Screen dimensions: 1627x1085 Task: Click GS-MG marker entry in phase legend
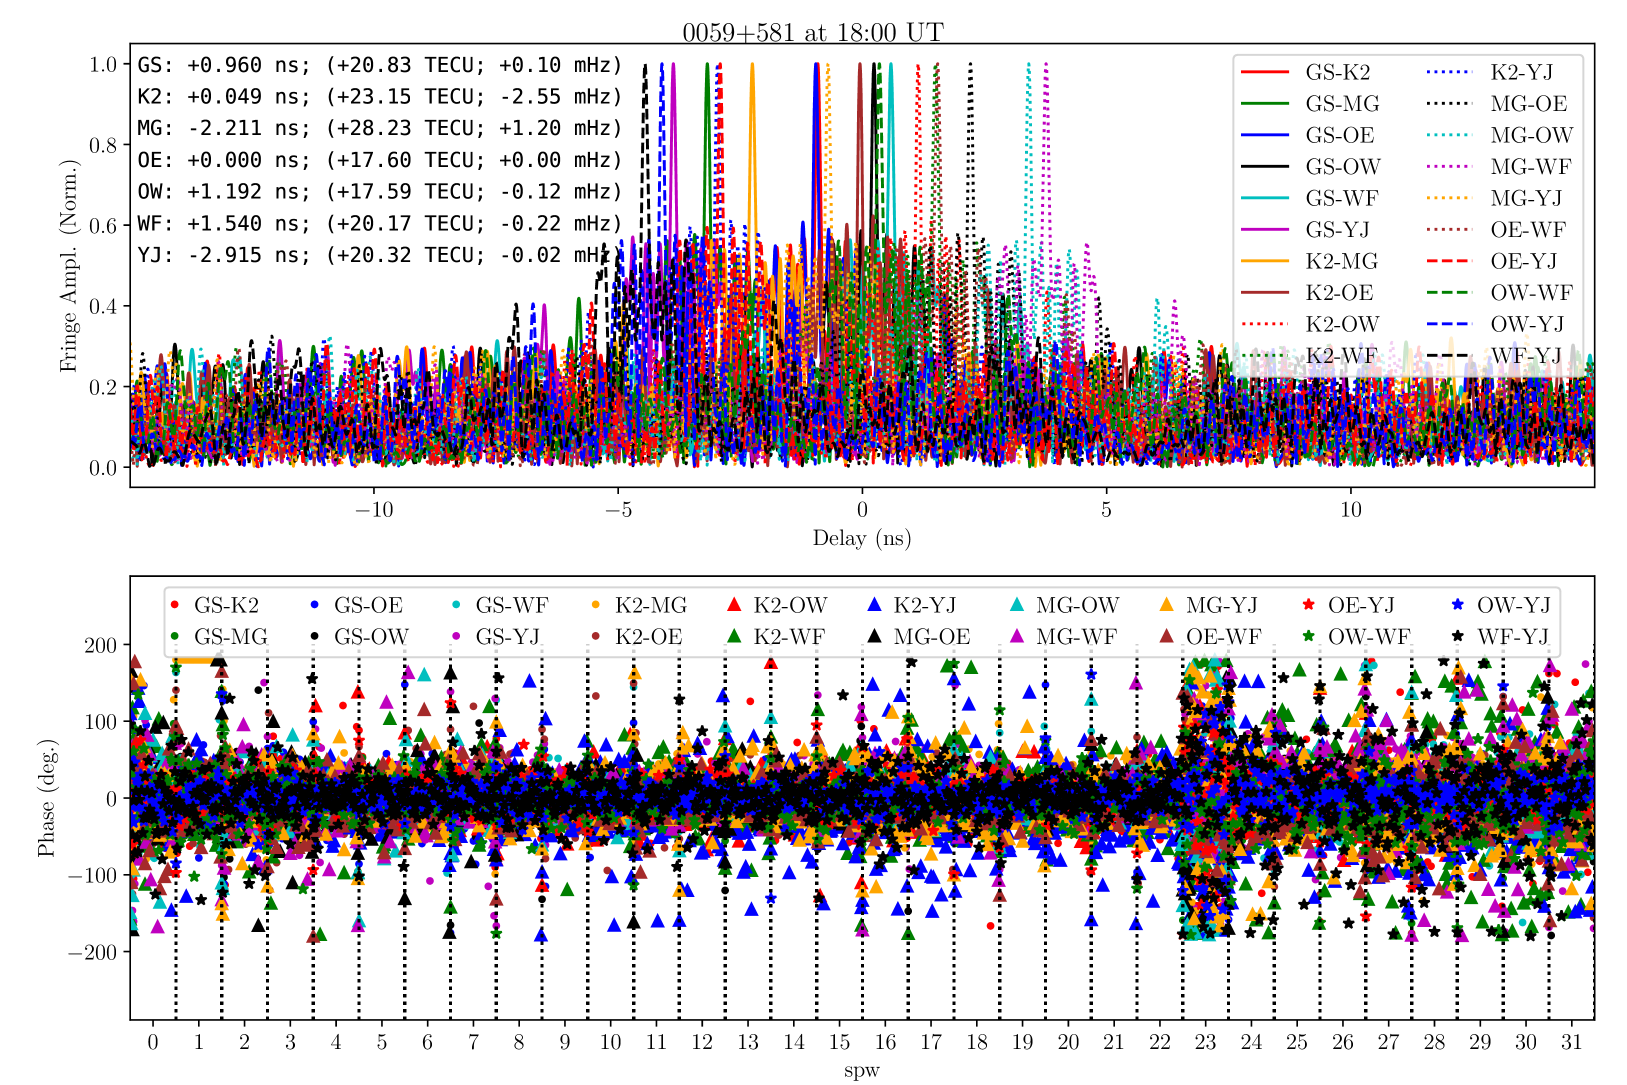click(219, 636)
